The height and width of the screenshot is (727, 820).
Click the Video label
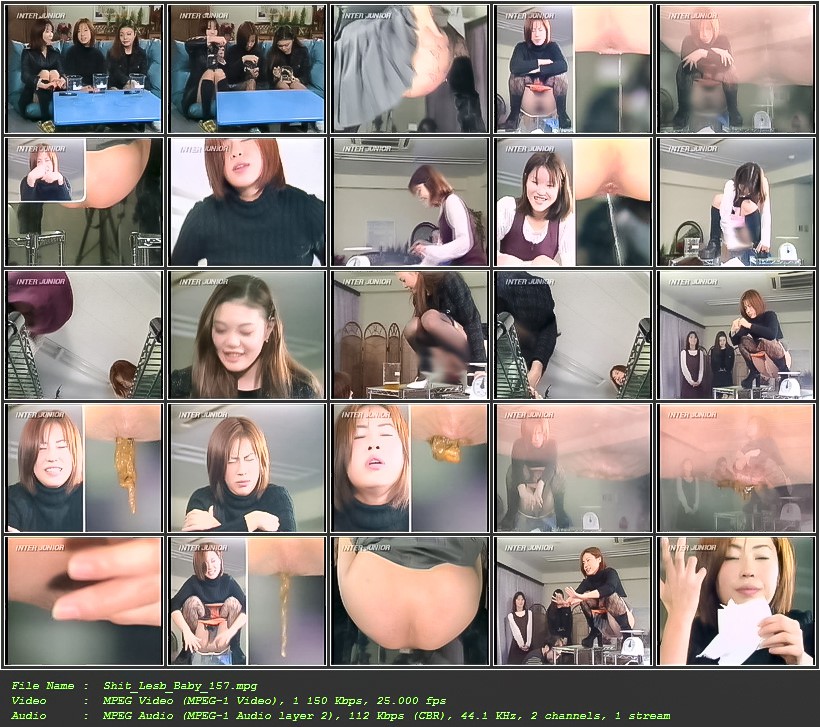coord(29,701)
